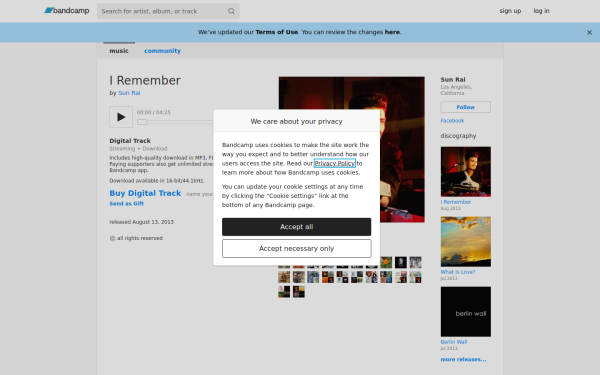The image size is (600, 375).
Task: Open the Sun Rai artist link under title
Action: (129, 93)
